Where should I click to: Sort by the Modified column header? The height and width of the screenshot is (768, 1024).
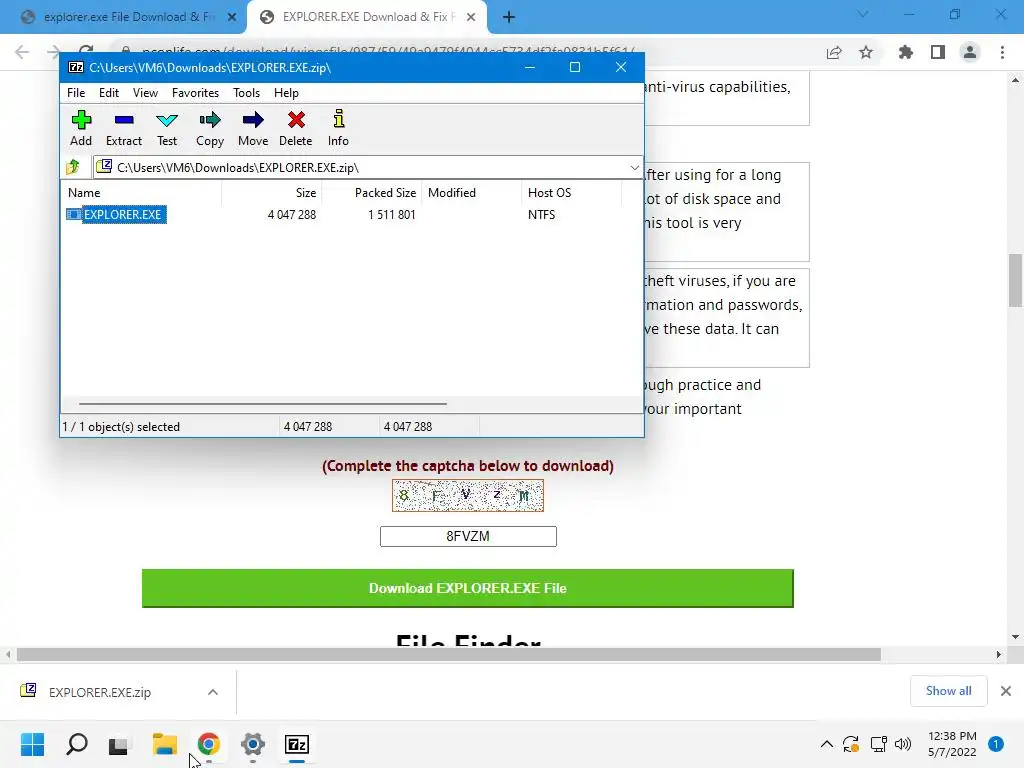point(472,193)
